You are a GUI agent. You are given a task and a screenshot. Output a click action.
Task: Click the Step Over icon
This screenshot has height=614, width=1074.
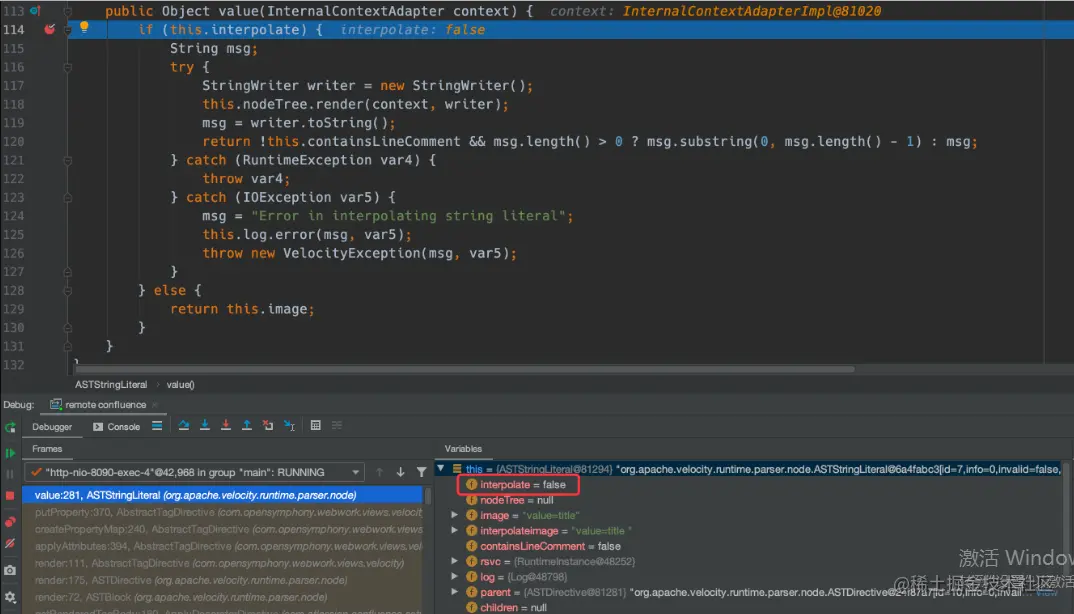point(184,426)
